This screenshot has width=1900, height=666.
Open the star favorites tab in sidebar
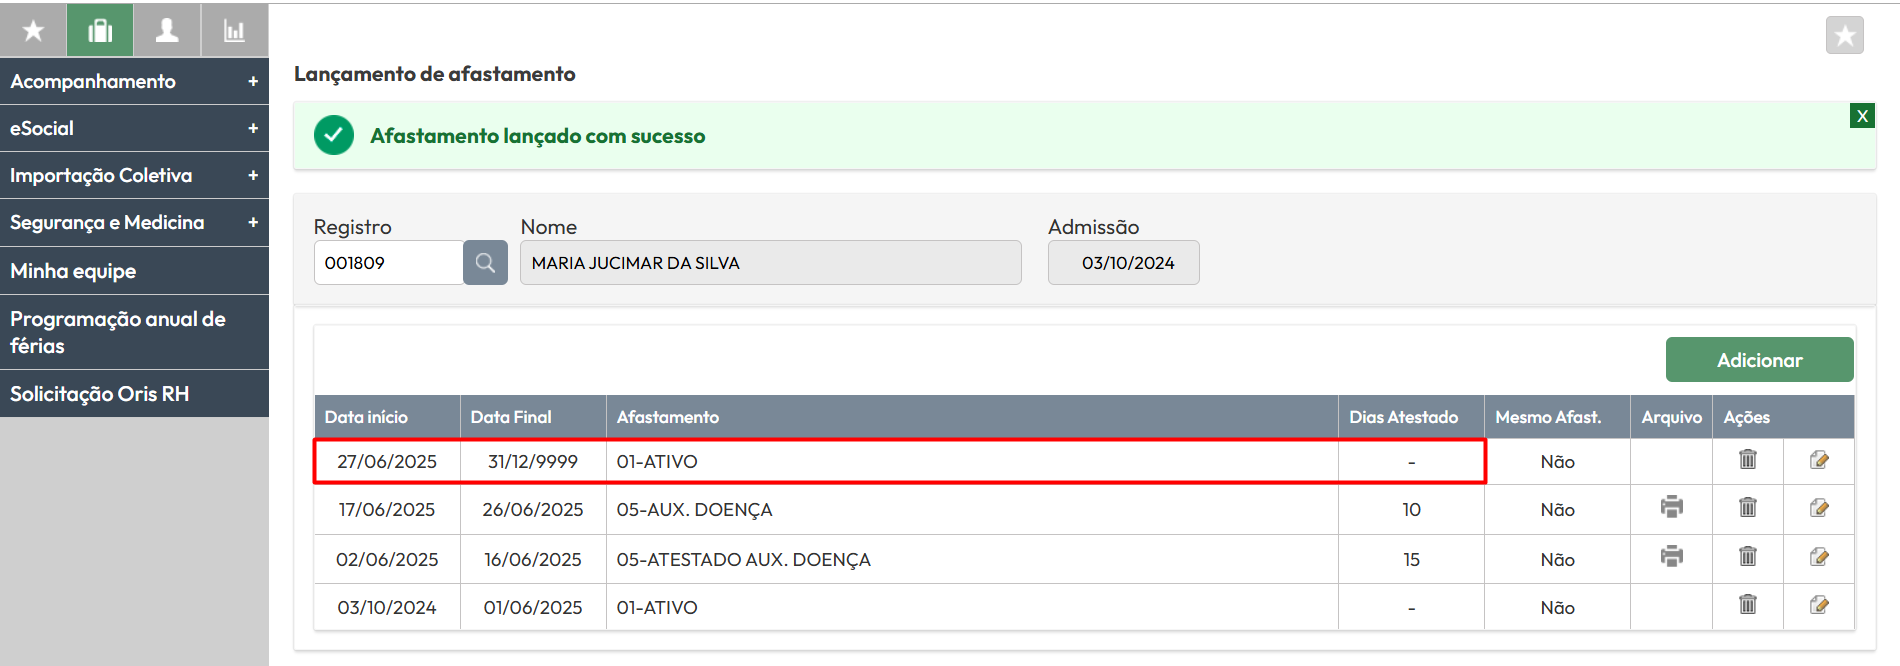33,31
